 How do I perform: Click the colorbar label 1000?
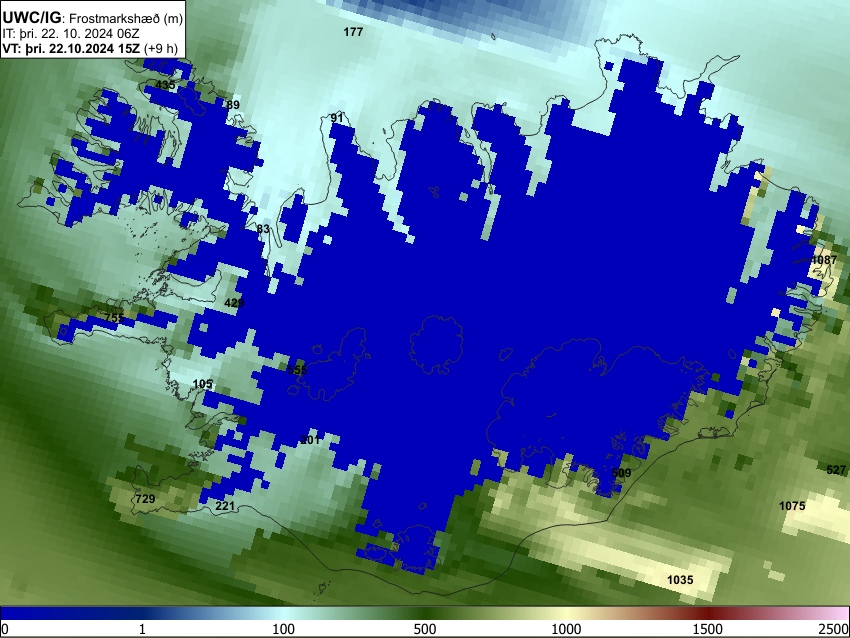pos(566,629)
